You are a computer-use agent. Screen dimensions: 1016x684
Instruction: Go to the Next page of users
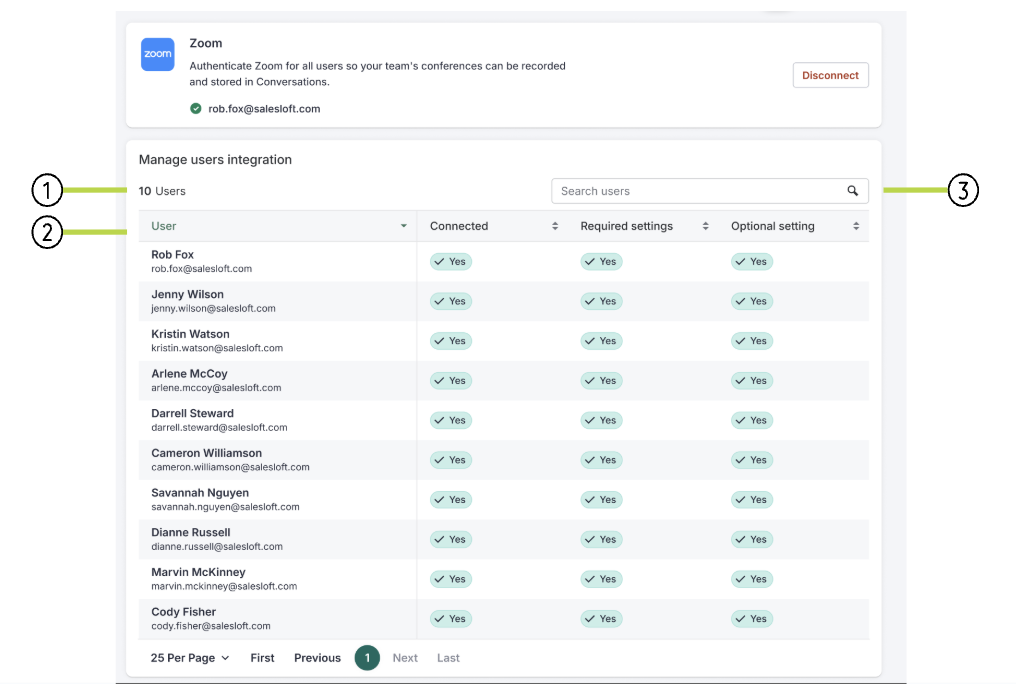[x=405, y=657]
